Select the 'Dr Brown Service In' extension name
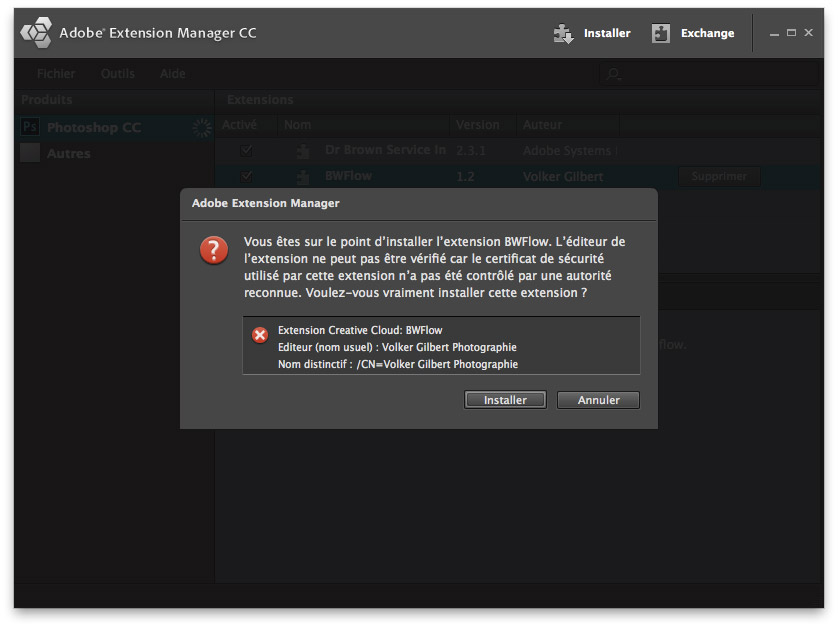Viewport: 838px width, 628px height. click(x=385, y=150)
